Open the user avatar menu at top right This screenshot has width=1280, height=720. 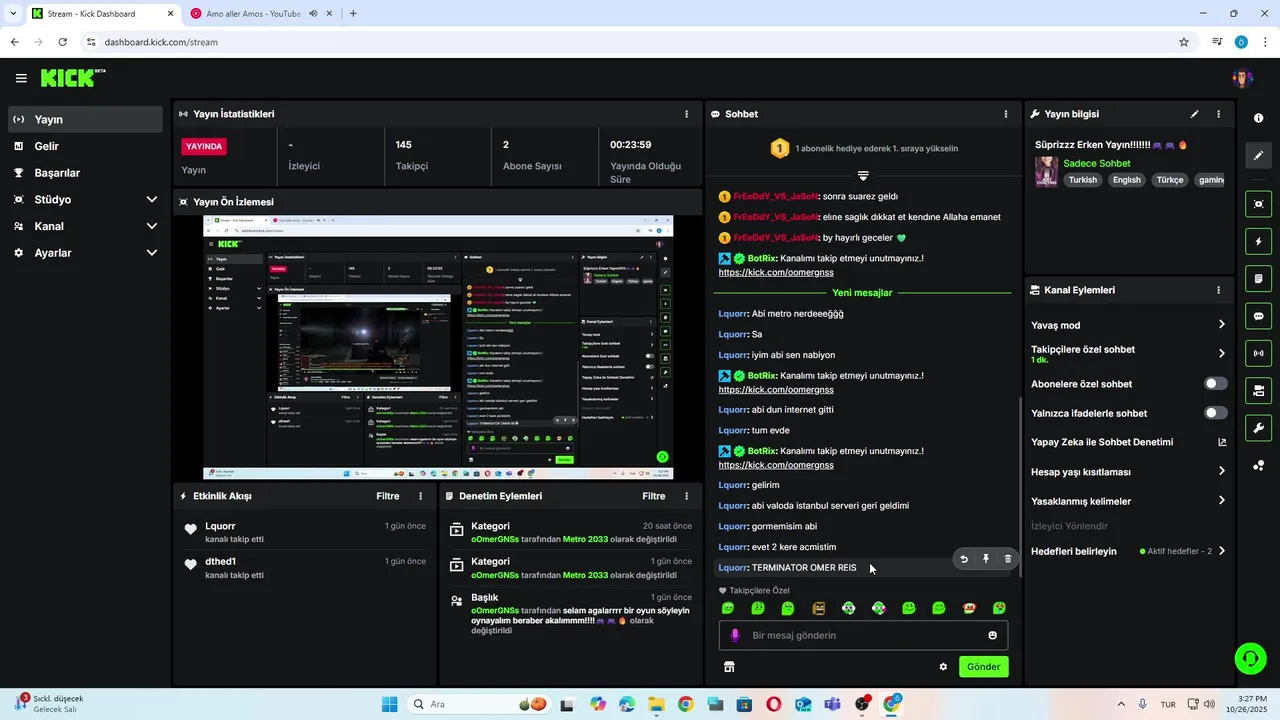click(x=1242, y=78)
